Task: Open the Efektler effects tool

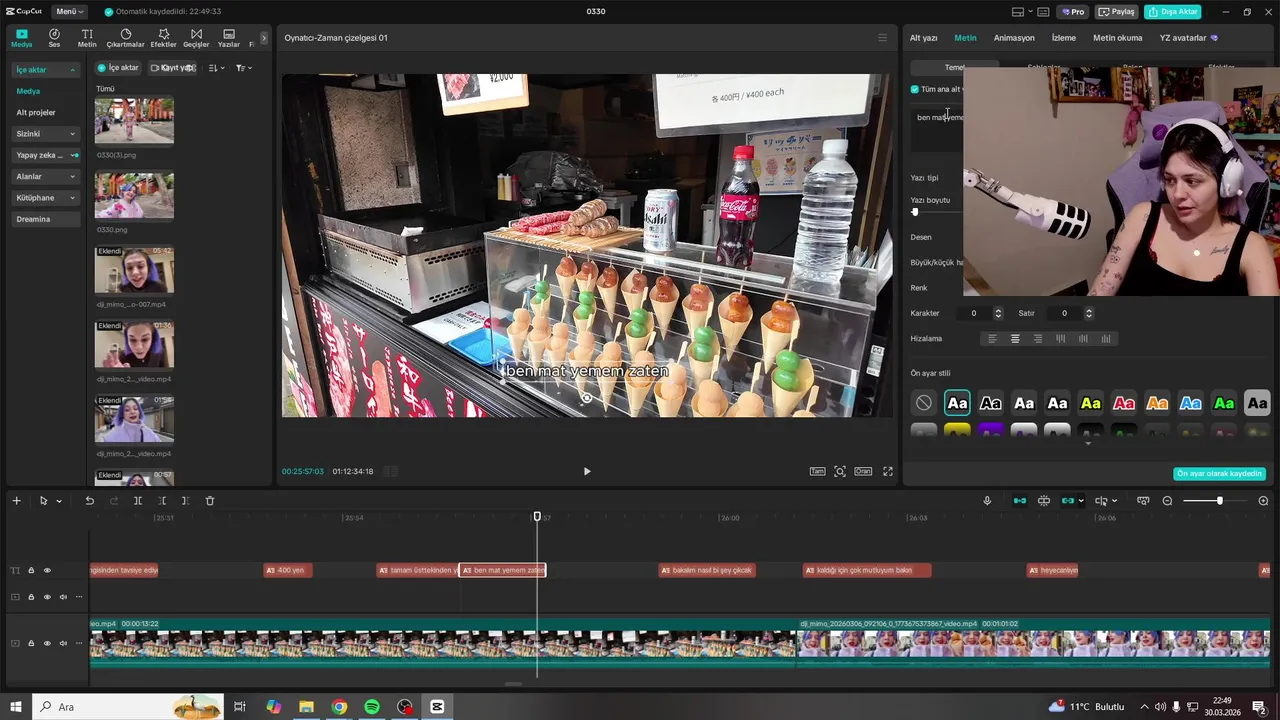Action: [163, 38]
